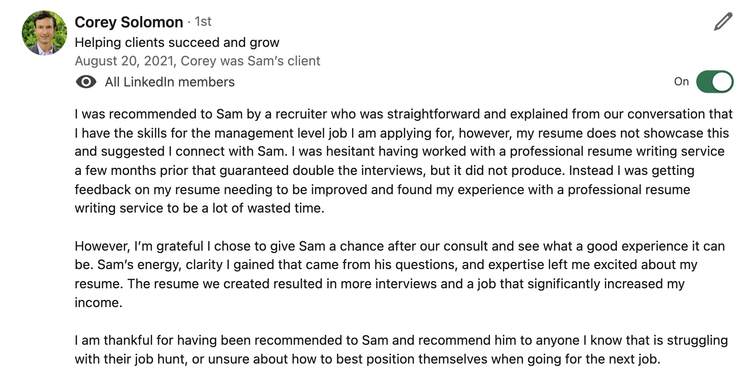Screen dimensions: 750x377
Task: Click the line starting "I was recommended to Sam"
Action: [404, 114]
